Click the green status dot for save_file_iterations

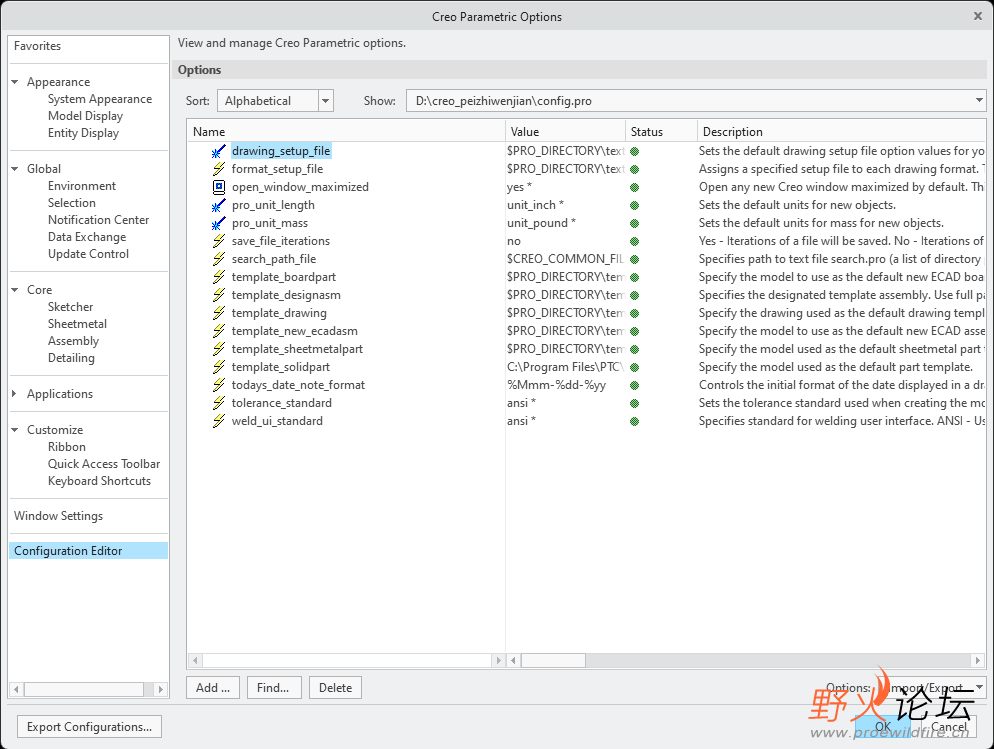tap(634, 241)
